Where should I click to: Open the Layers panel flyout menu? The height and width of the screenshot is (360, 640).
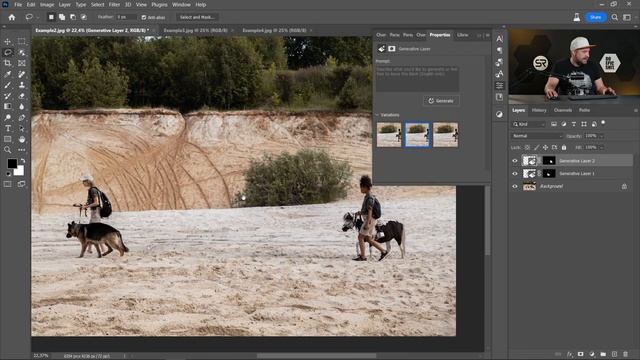[636, 110]
